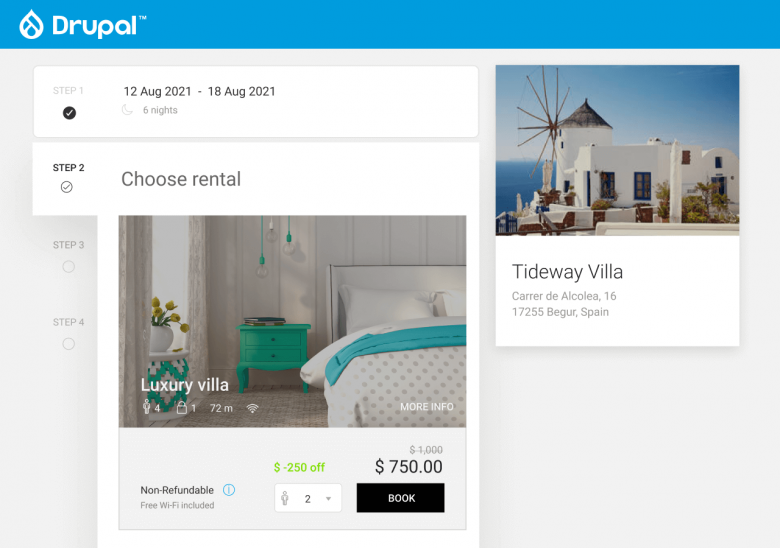780x548 pixels.
Task: Click the Step 1 filled checkmark
Action: pos(69,113)
